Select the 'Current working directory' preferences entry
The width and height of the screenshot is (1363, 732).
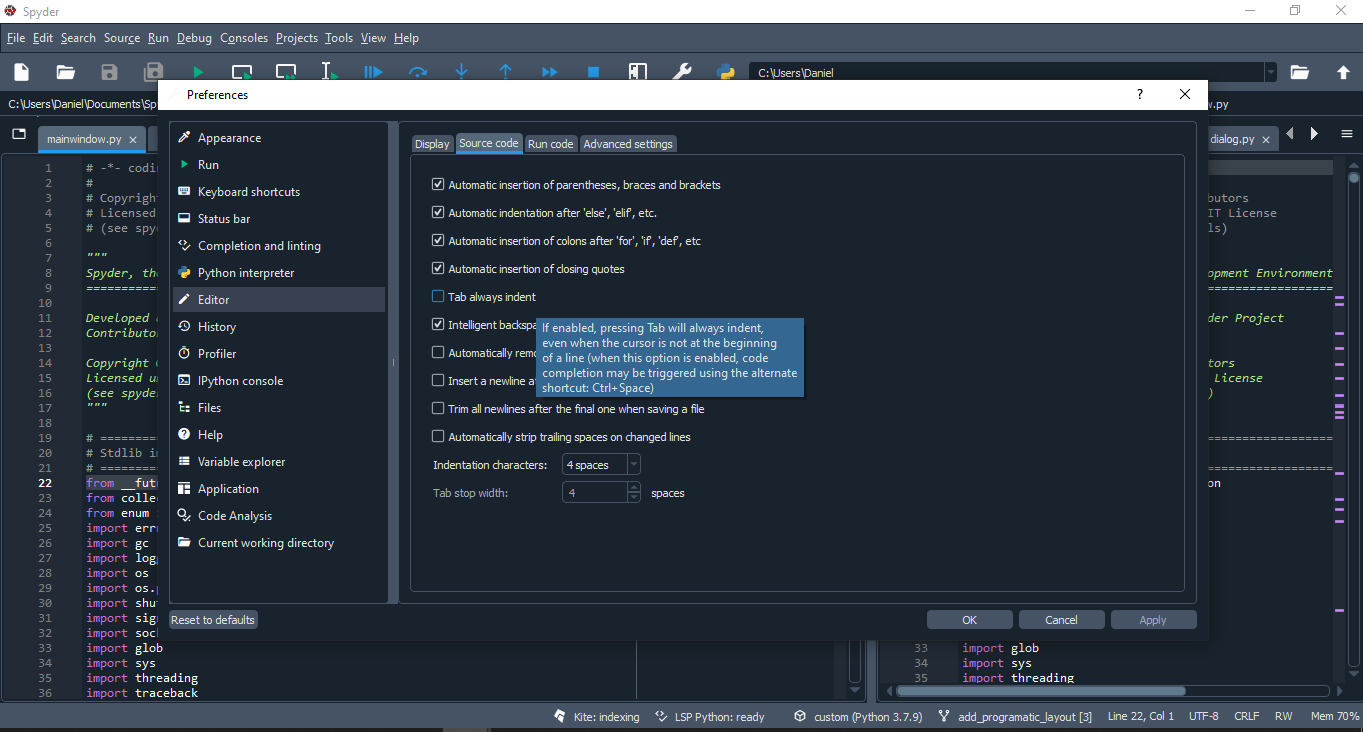click(265, 542)
